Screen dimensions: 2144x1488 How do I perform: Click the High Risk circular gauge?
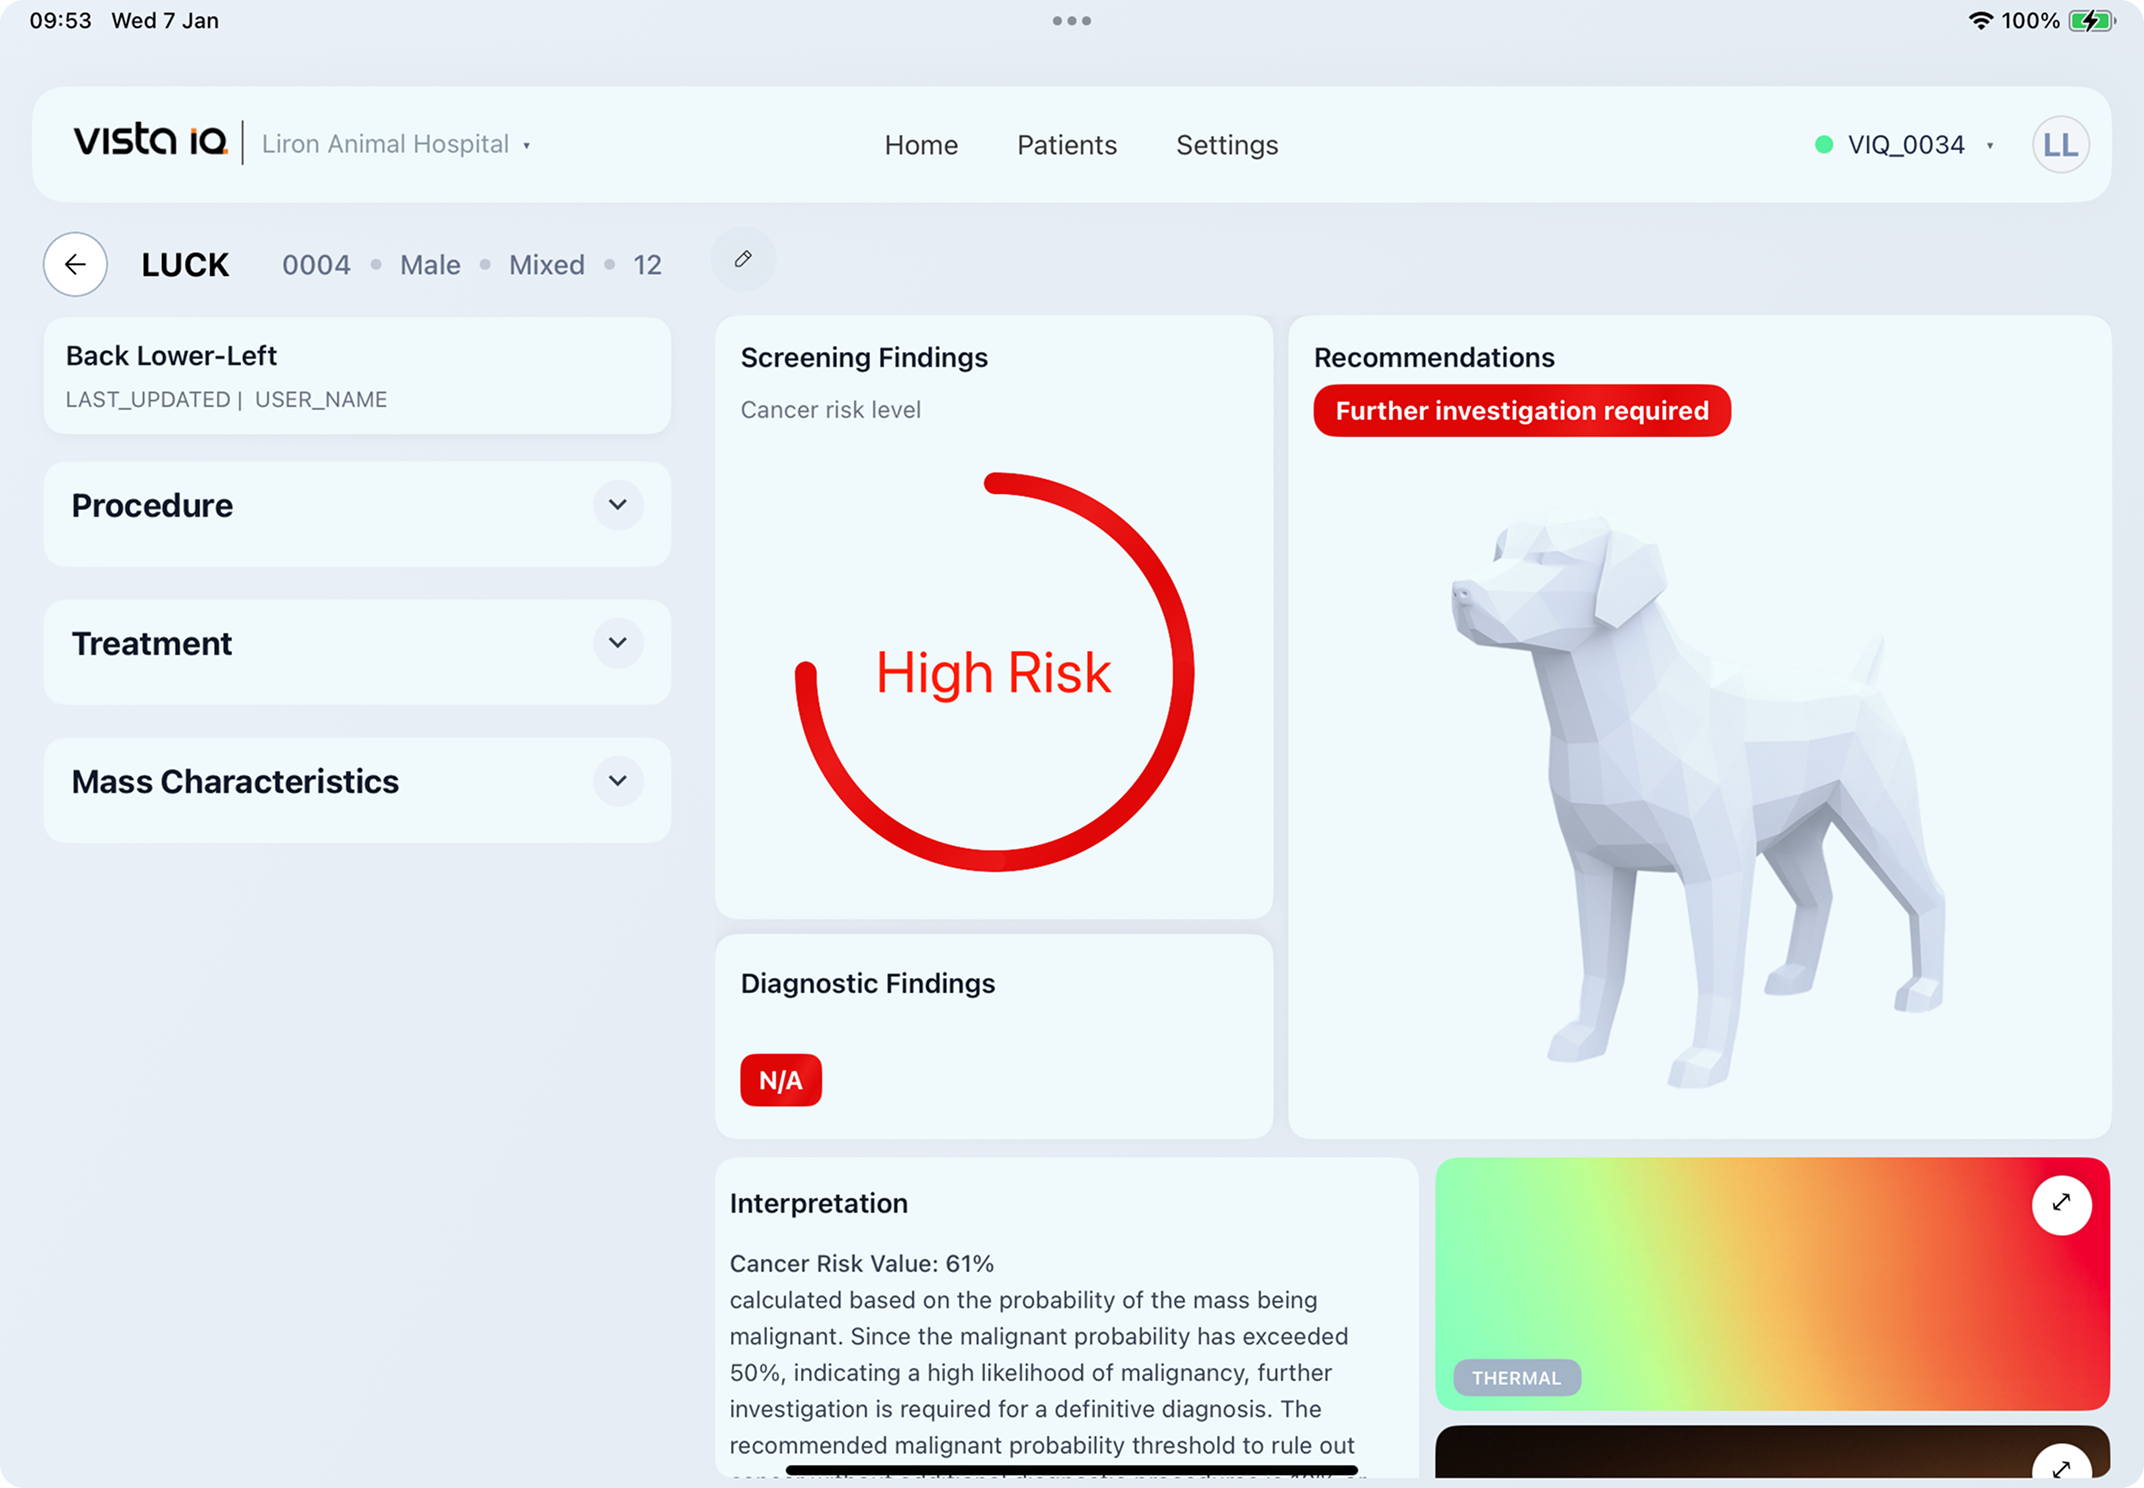coord(994,672)
